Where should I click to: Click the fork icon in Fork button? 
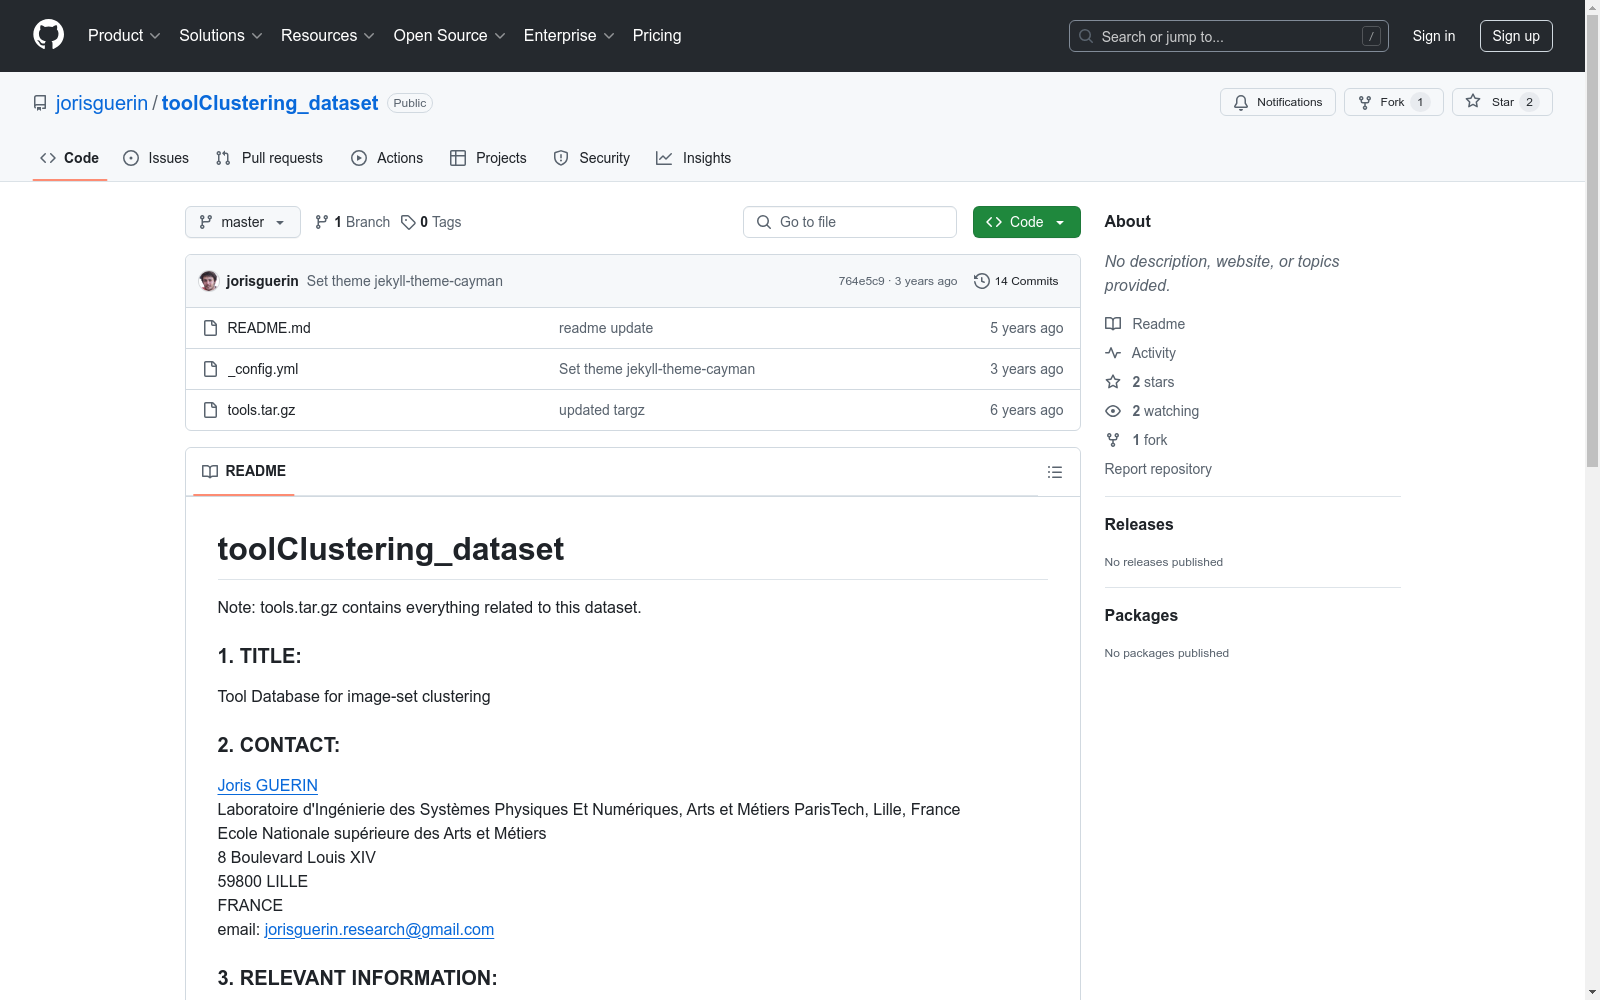pos(1365,102)
